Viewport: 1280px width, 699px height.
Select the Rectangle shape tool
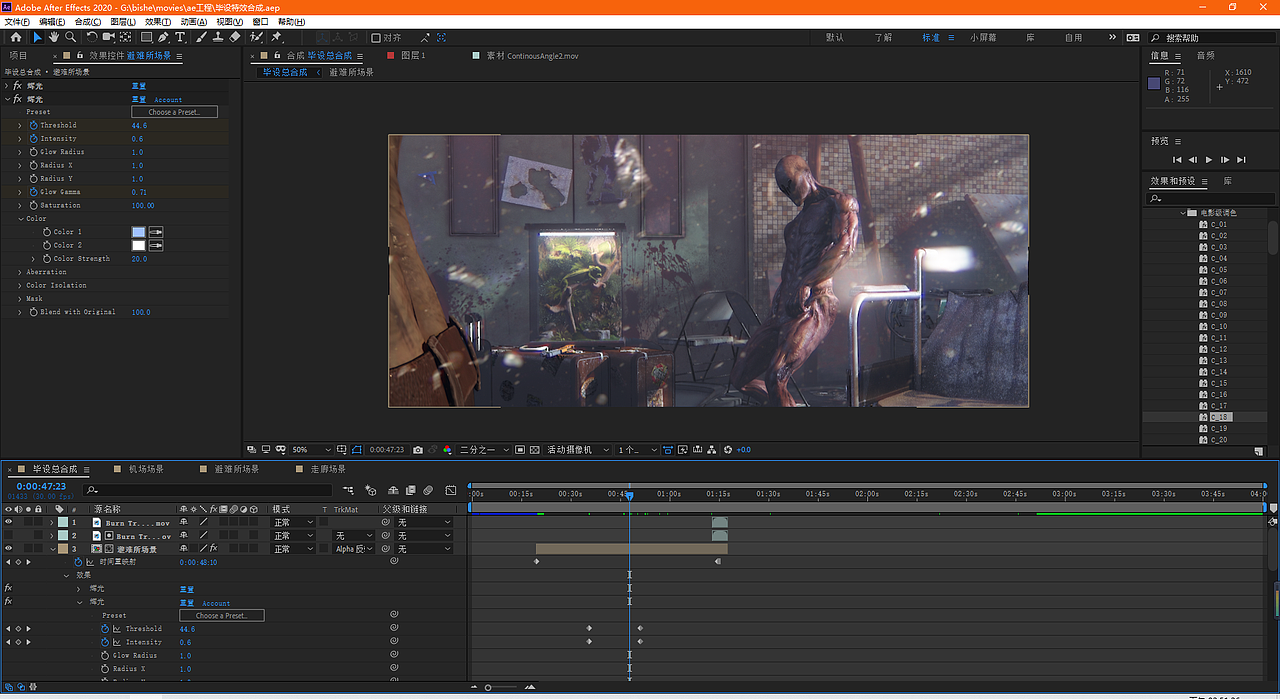[146, 37]
